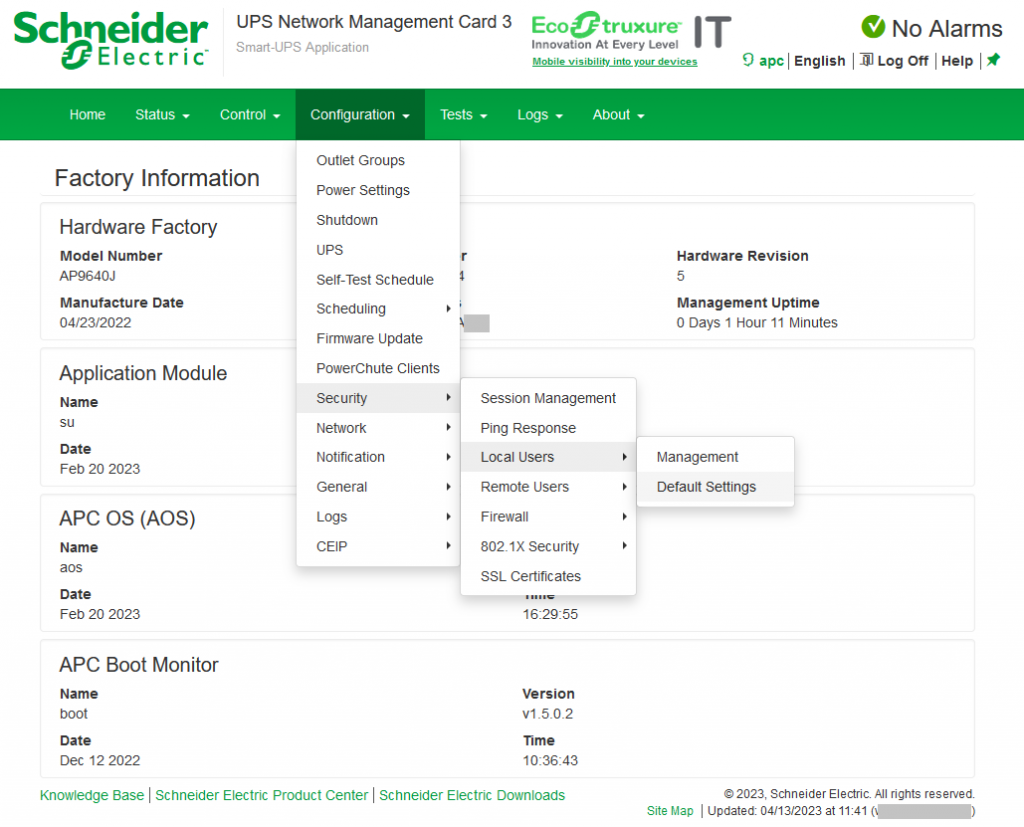The width and height of the screenshot is (1024, 827).
Task: Click the model number value AP9640J
Action: click(x=88, y=276)
